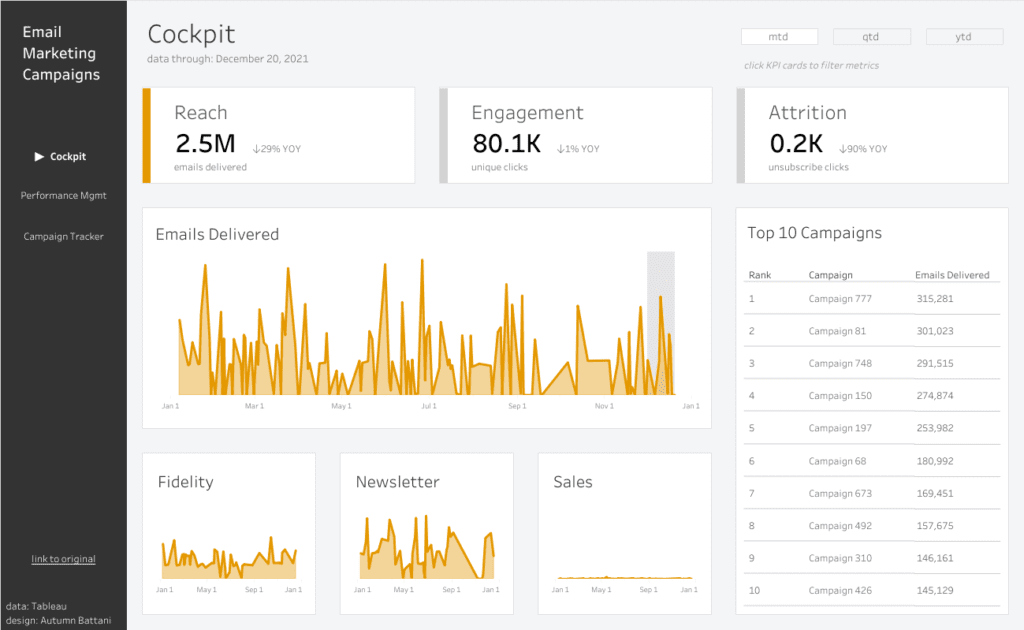Click the Rank column header
The image size is (1024, 630).
[760, 275]
